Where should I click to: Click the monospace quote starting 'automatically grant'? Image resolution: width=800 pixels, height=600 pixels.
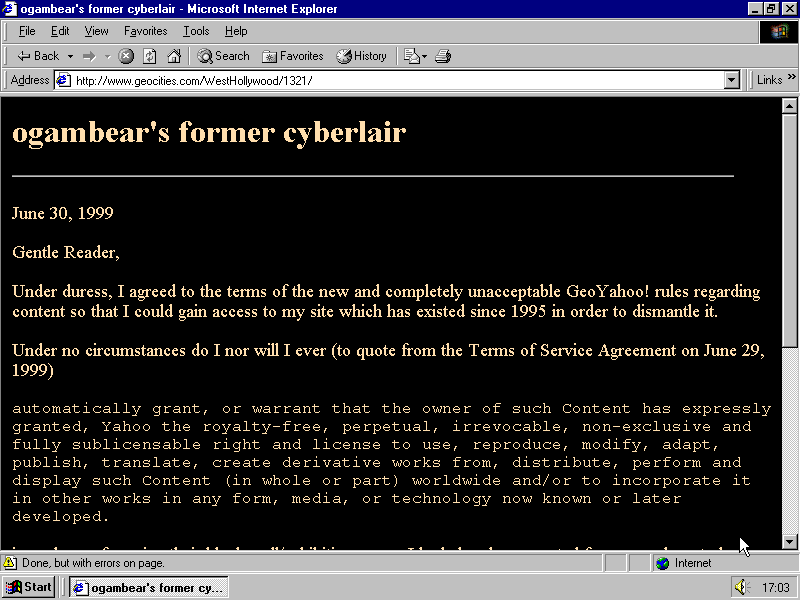(391, 462)
